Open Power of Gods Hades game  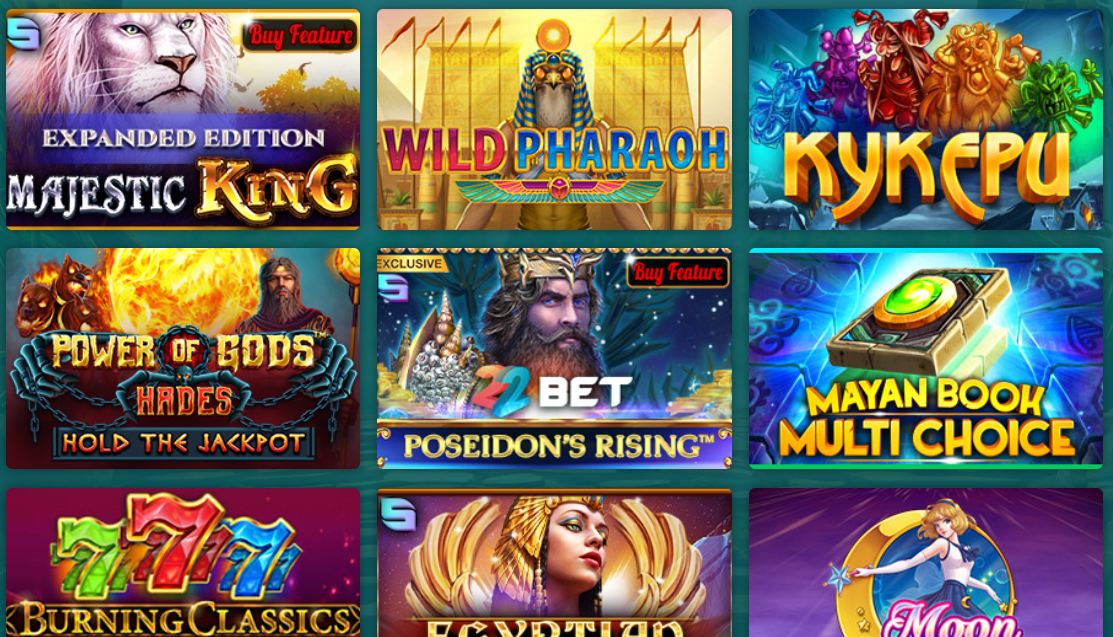click(x=183, y=359)
